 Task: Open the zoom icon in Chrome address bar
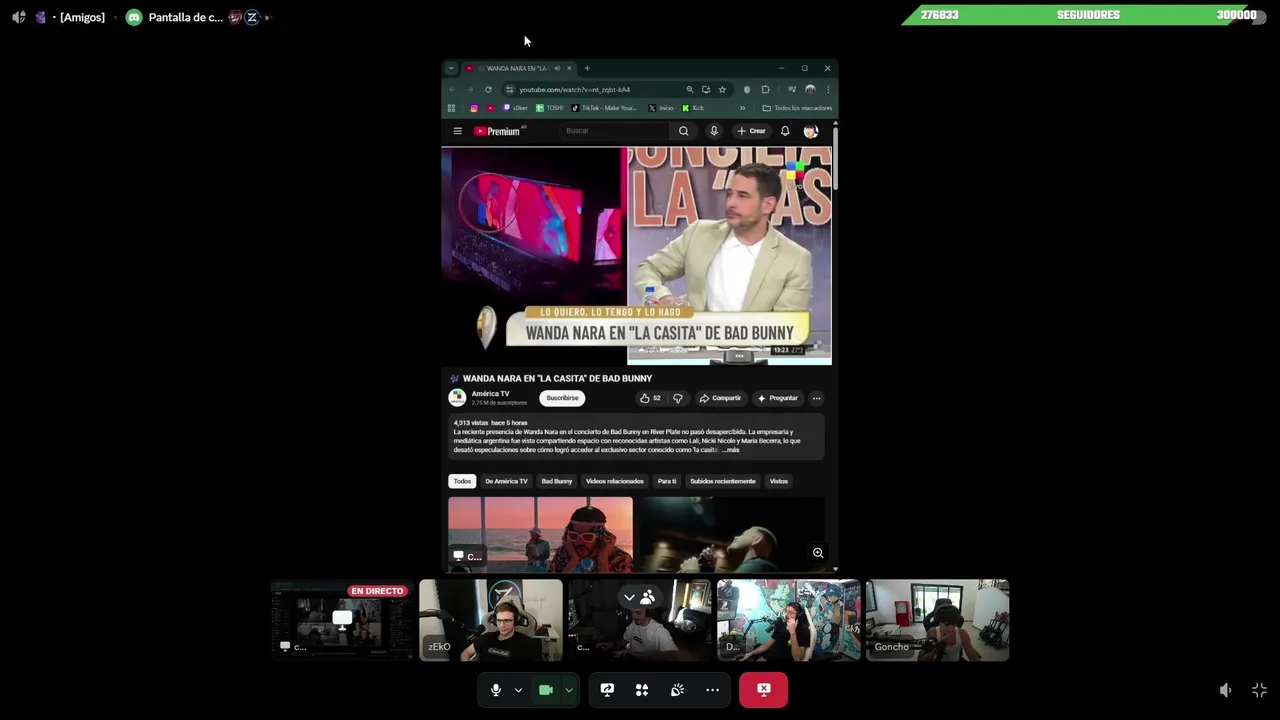(x=689, y=89)
